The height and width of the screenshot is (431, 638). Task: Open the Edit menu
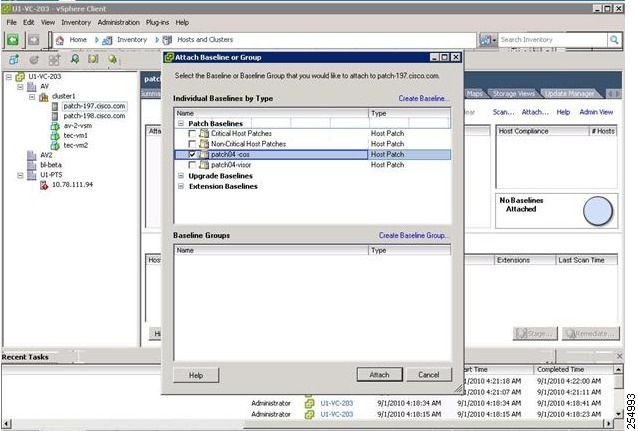pyautogui.click(x=28, y=22)
